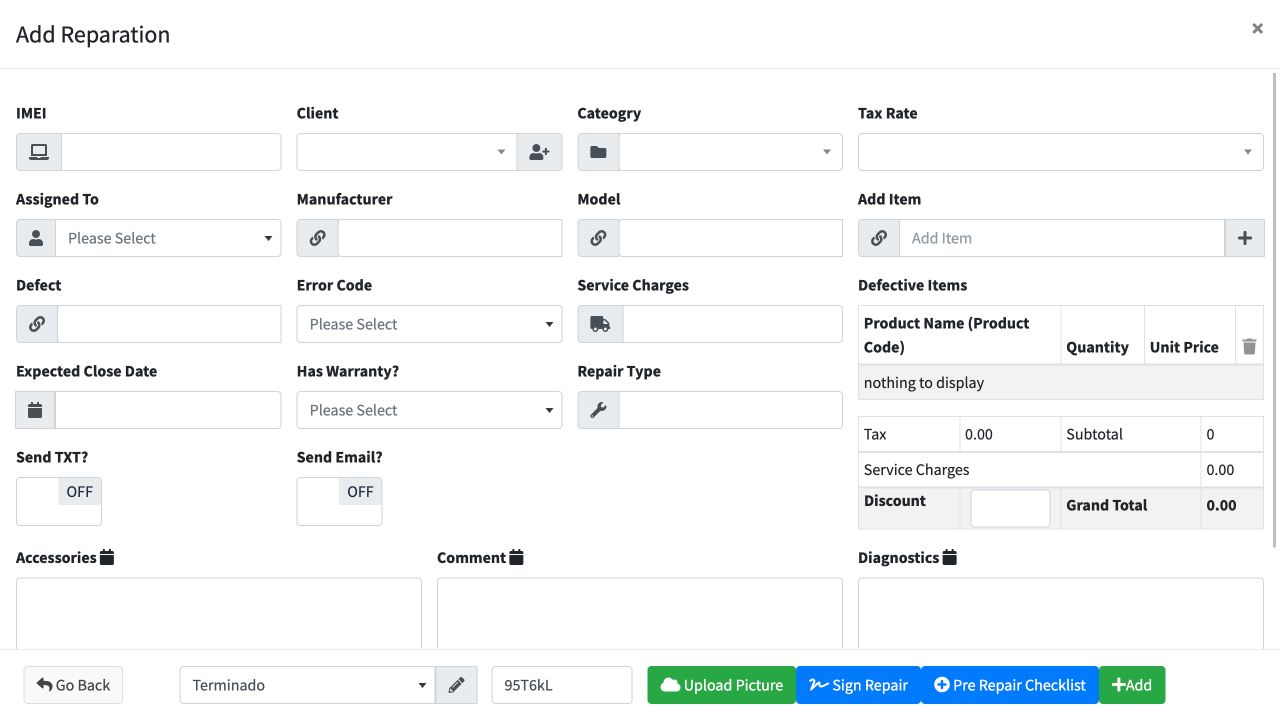Click the Upload Picture button

pos(721,685)
